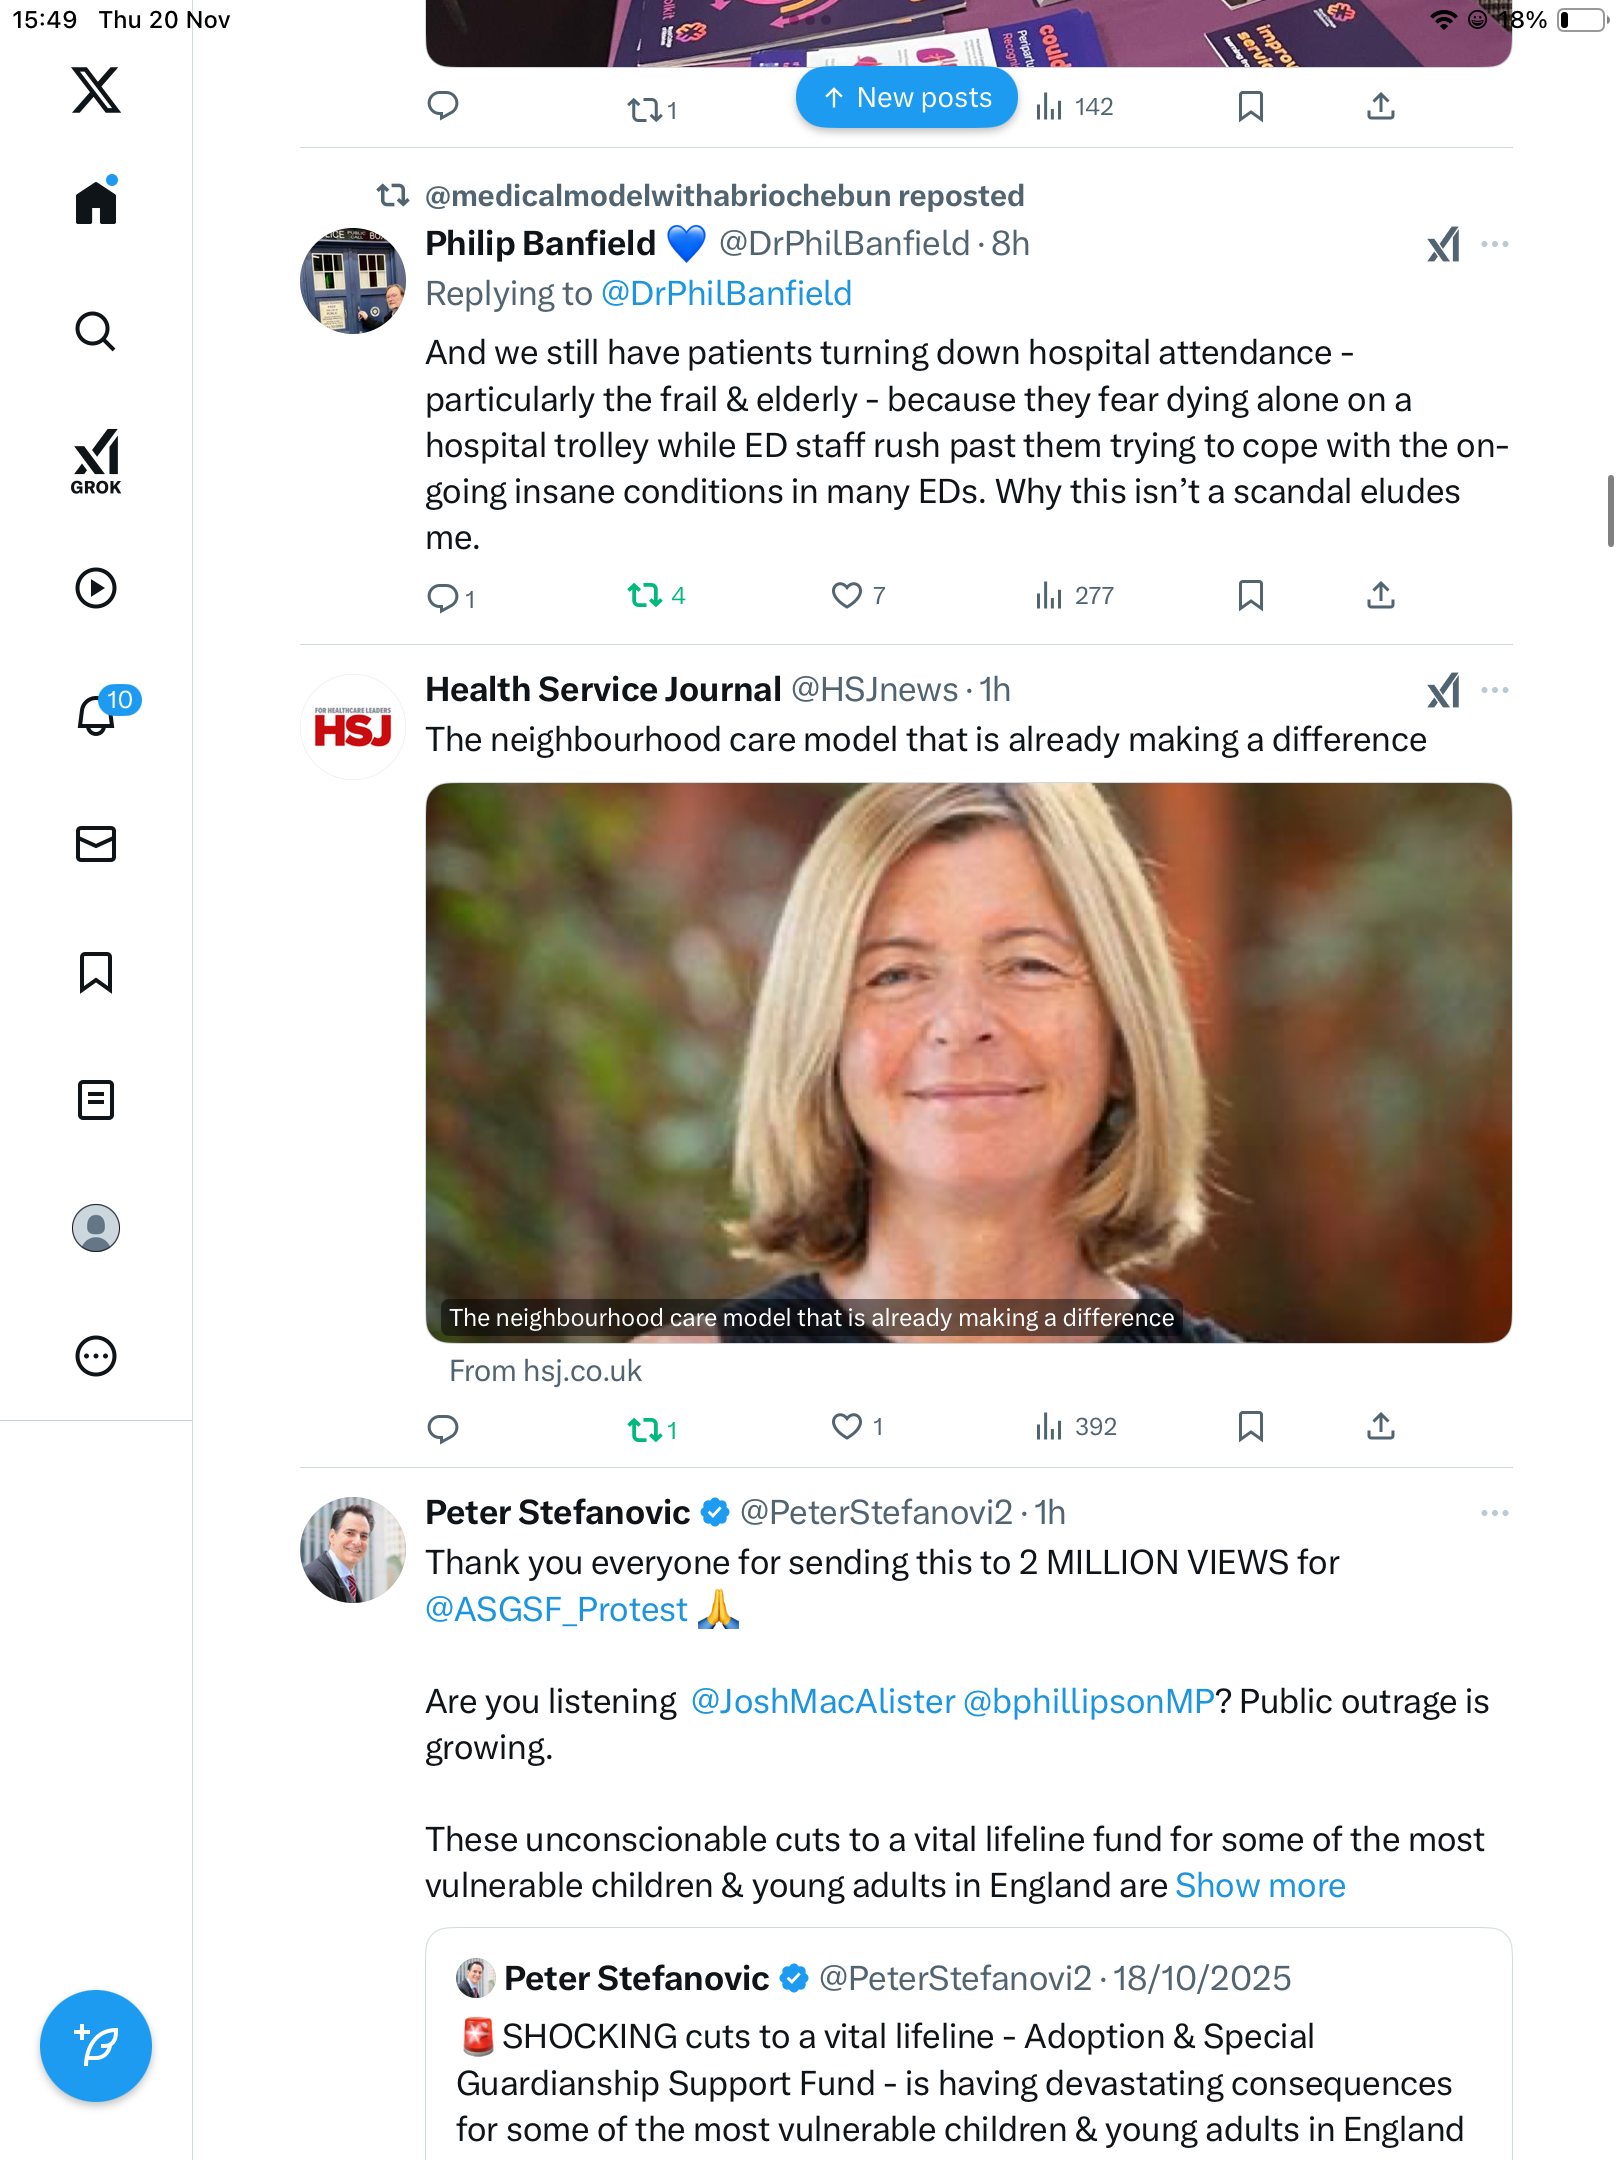
Task: Bookmark the Health Service Journal post
Action: (1250, 1426)
